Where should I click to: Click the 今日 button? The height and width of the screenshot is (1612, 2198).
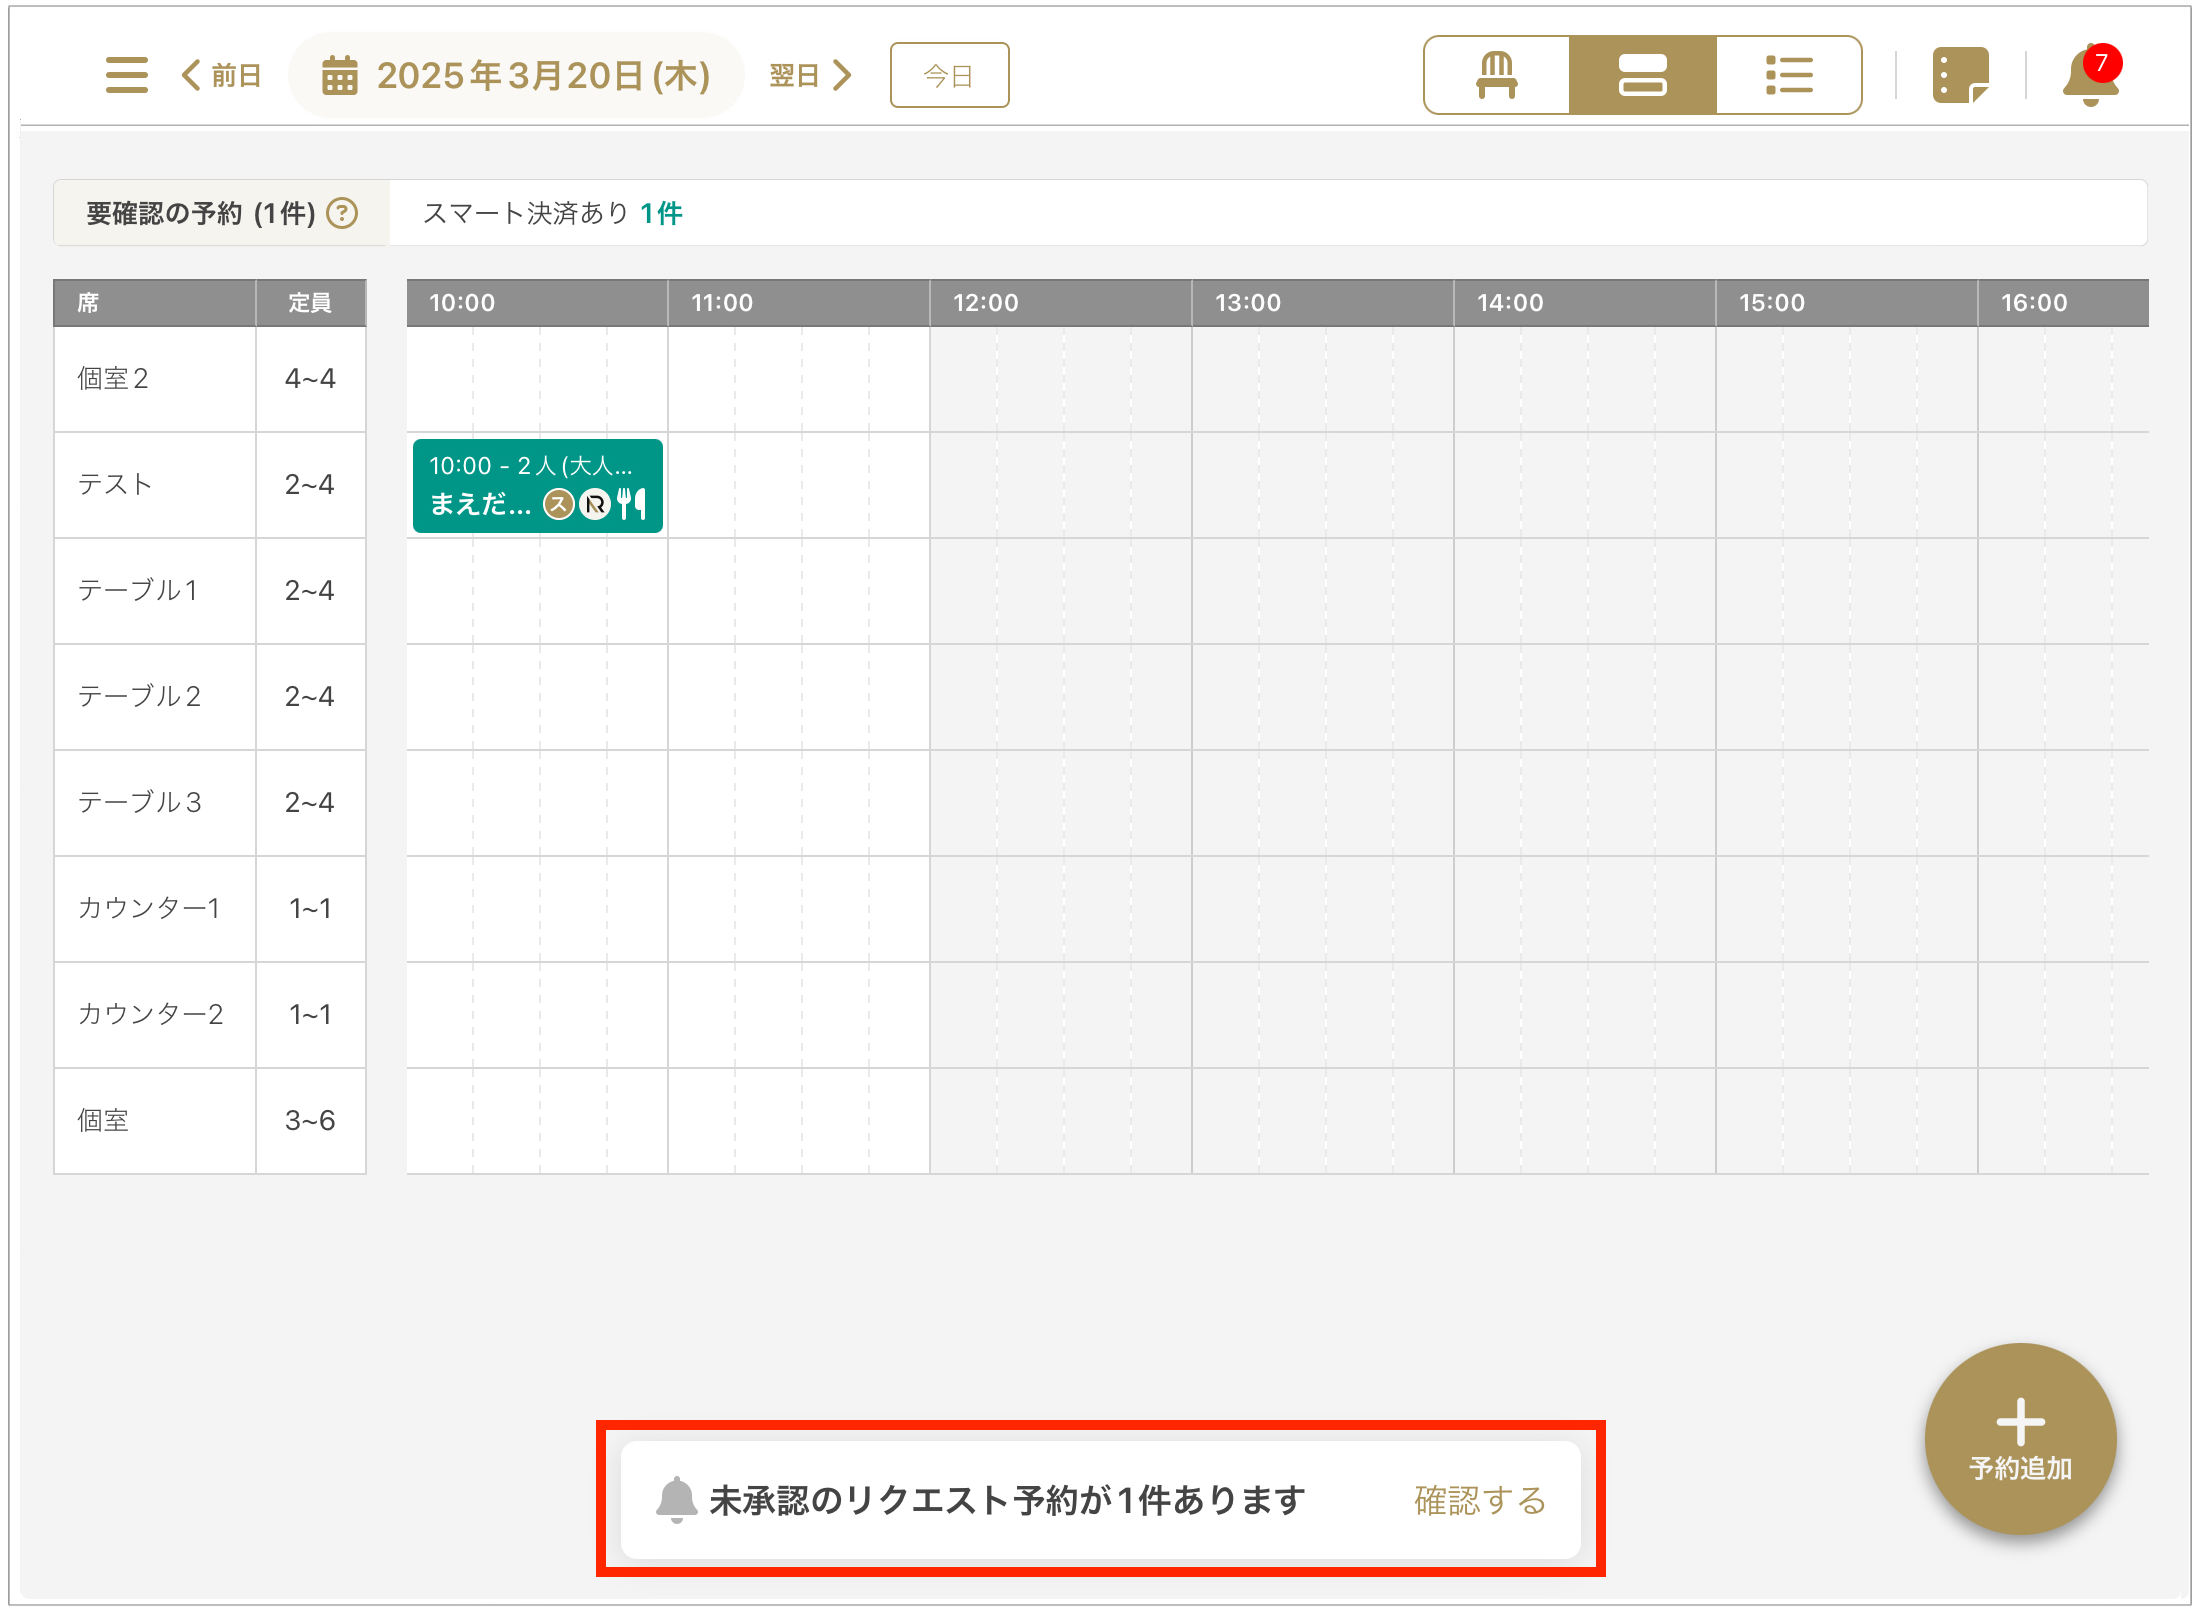point(948,75)
